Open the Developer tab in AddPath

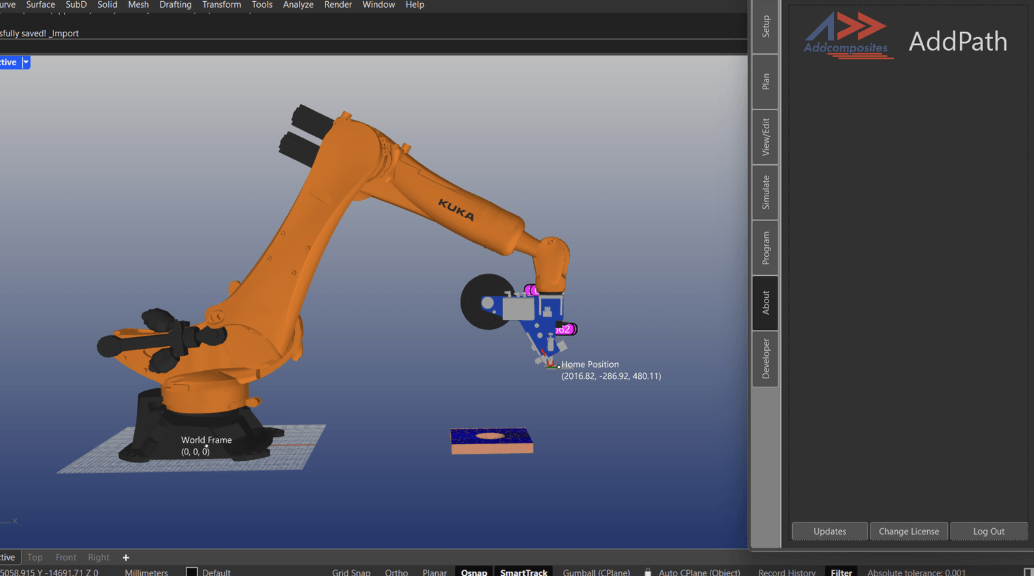(x=765, y=359)
